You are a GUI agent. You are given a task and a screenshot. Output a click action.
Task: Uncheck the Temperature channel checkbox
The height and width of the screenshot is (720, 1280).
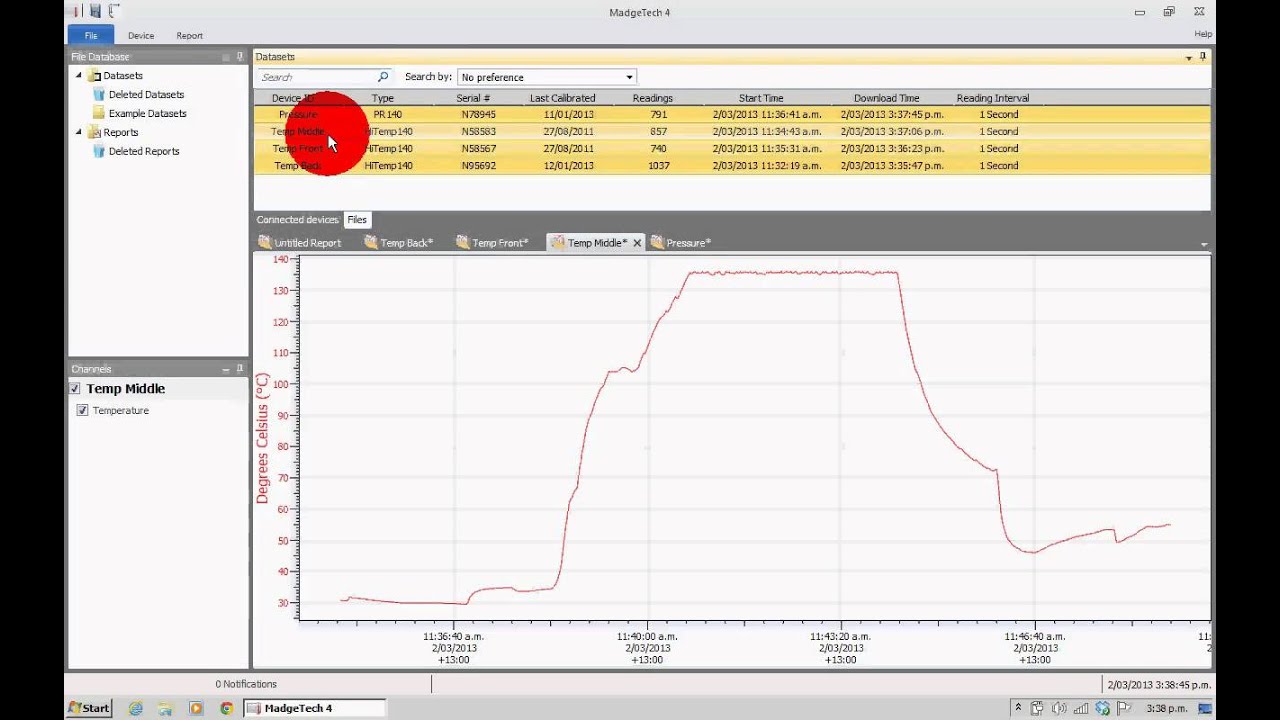[x=82, y=410]
